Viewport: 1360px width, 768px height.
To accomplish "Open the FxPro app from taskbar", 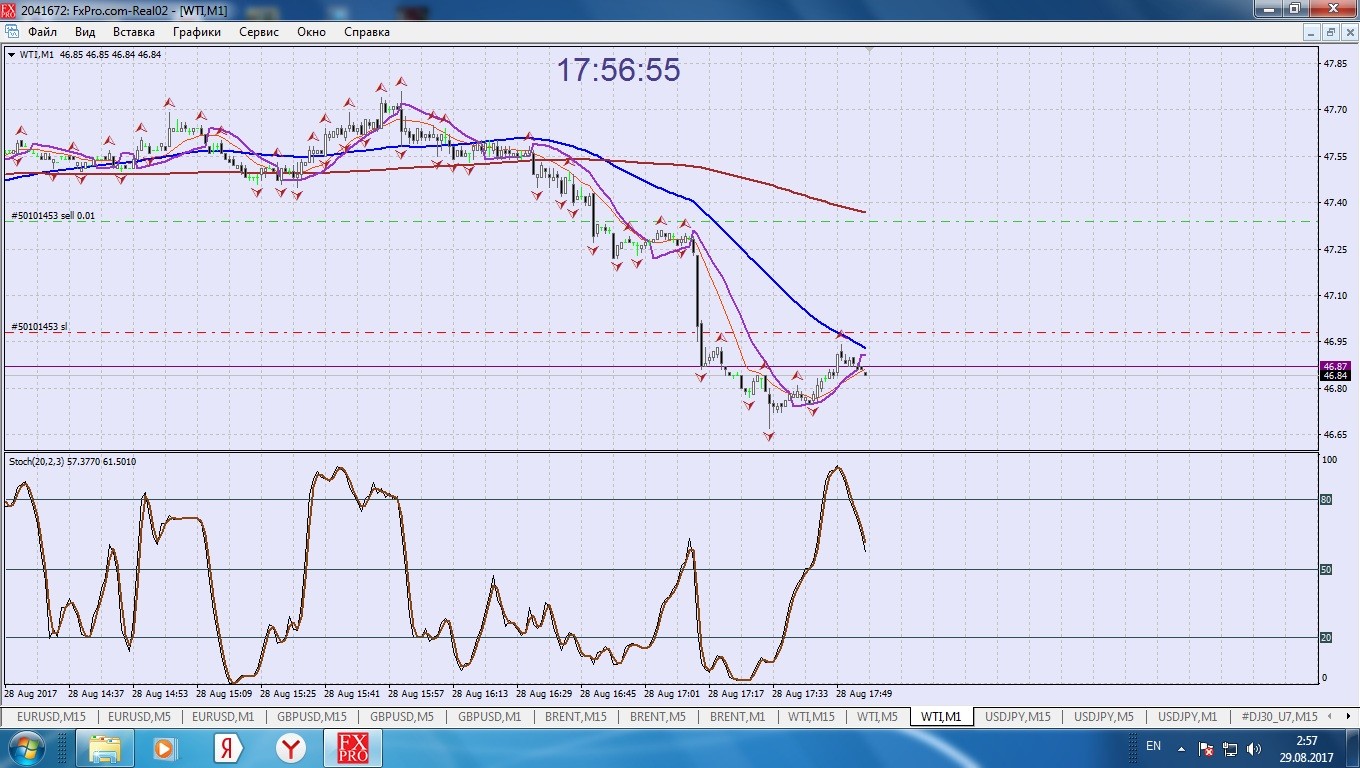I will tap(351, 747).
